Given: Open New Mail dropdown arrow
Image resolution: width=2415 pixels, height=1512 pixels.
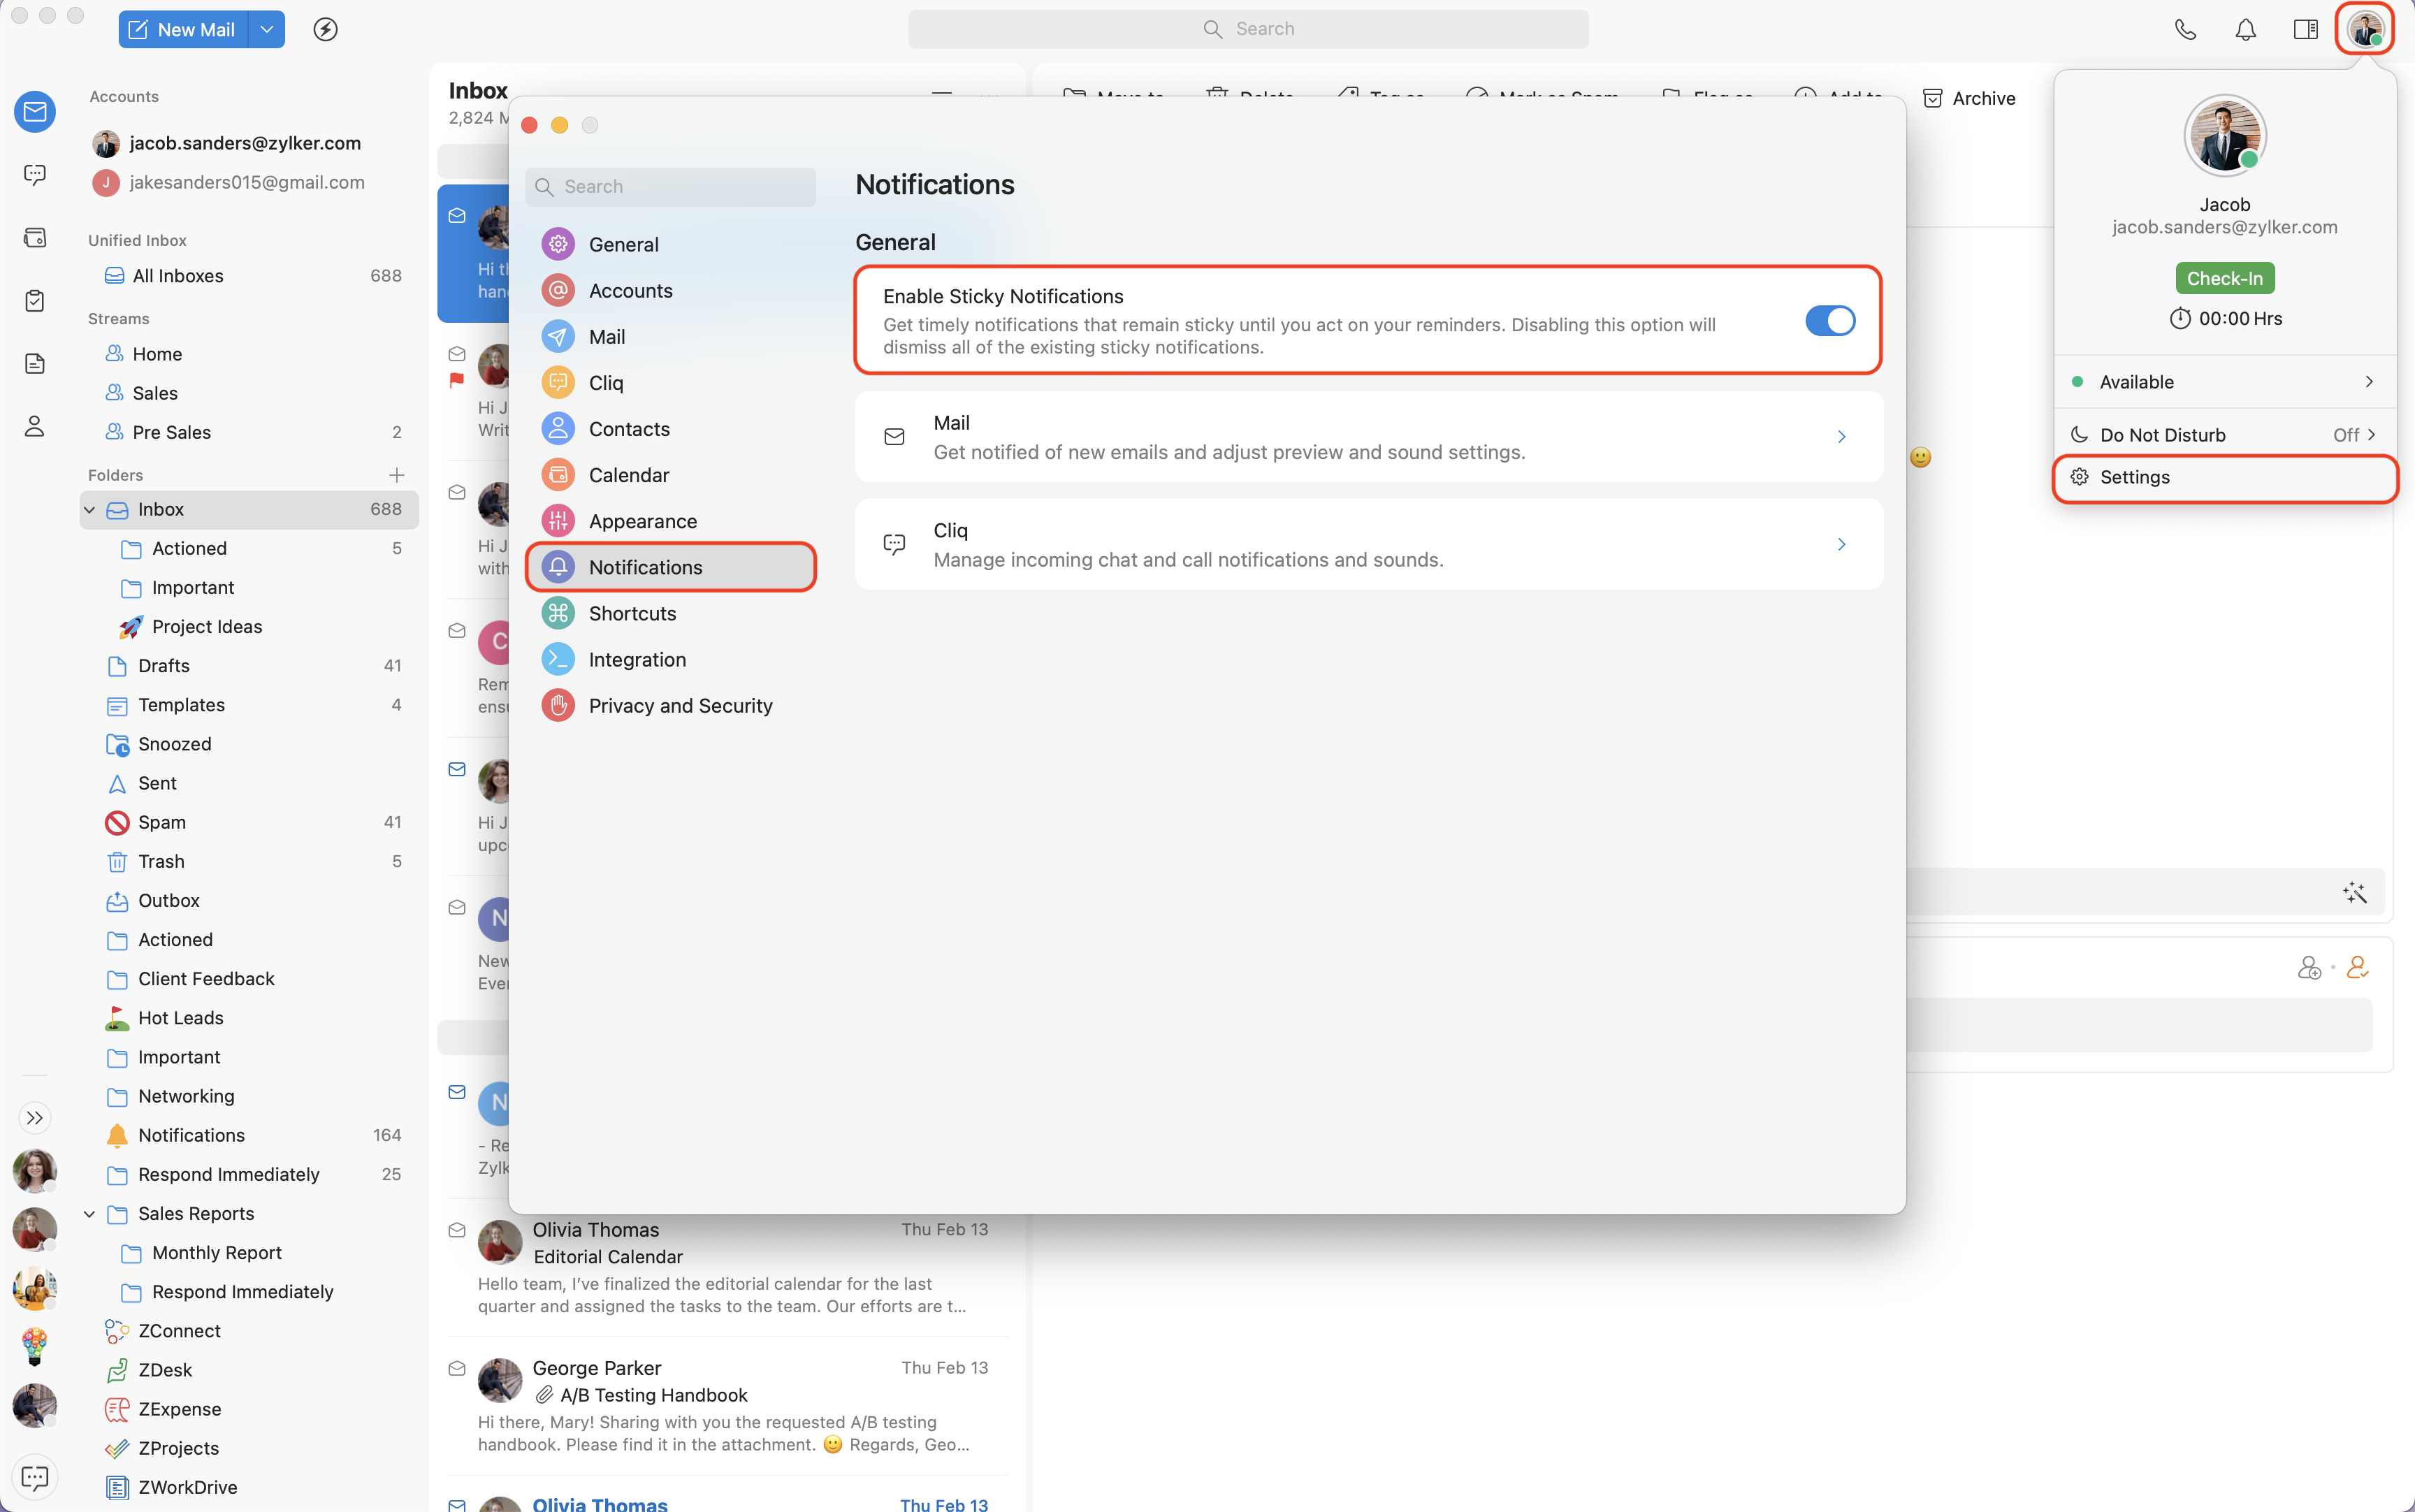Looking at the screenshot, I should [x=266, y=29].
